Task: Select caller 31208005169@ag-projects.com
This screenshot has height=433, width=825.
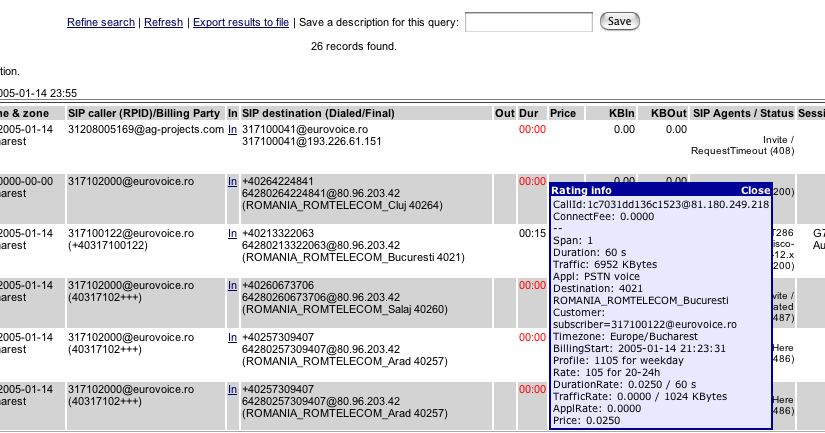Action: point(146,129)
